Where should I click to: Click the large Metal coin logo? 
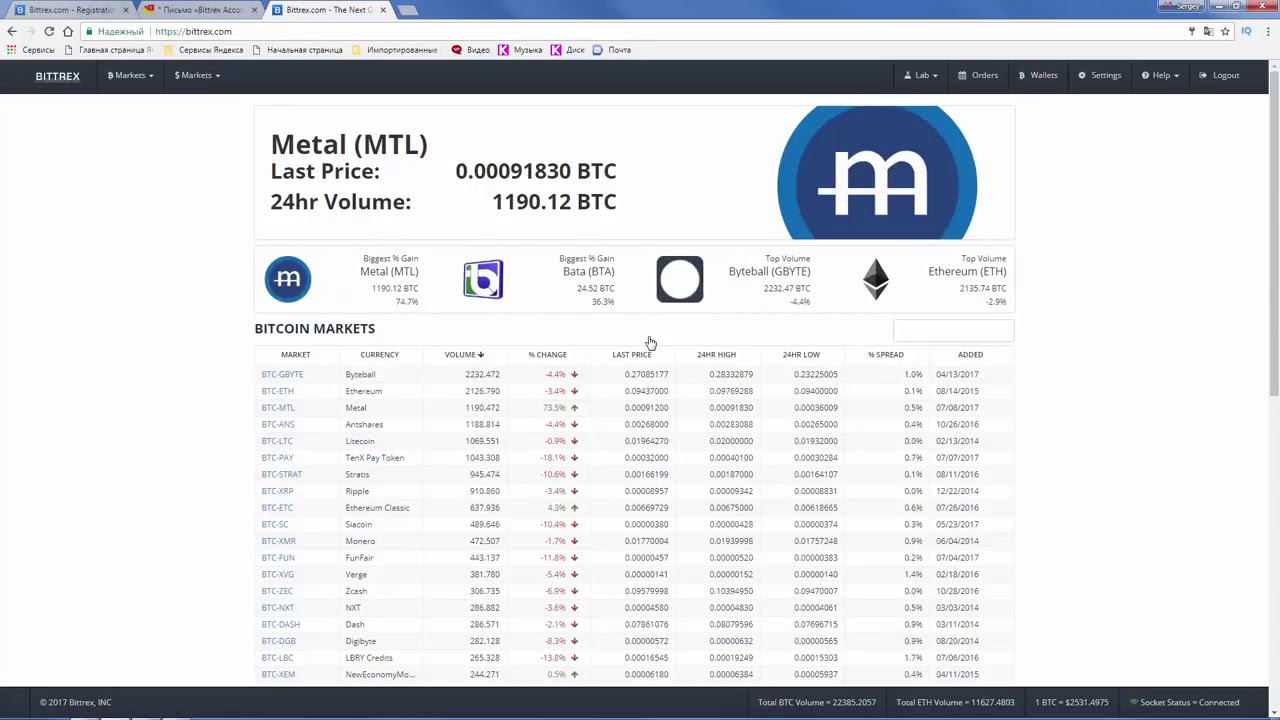click(x=877, y=173)
